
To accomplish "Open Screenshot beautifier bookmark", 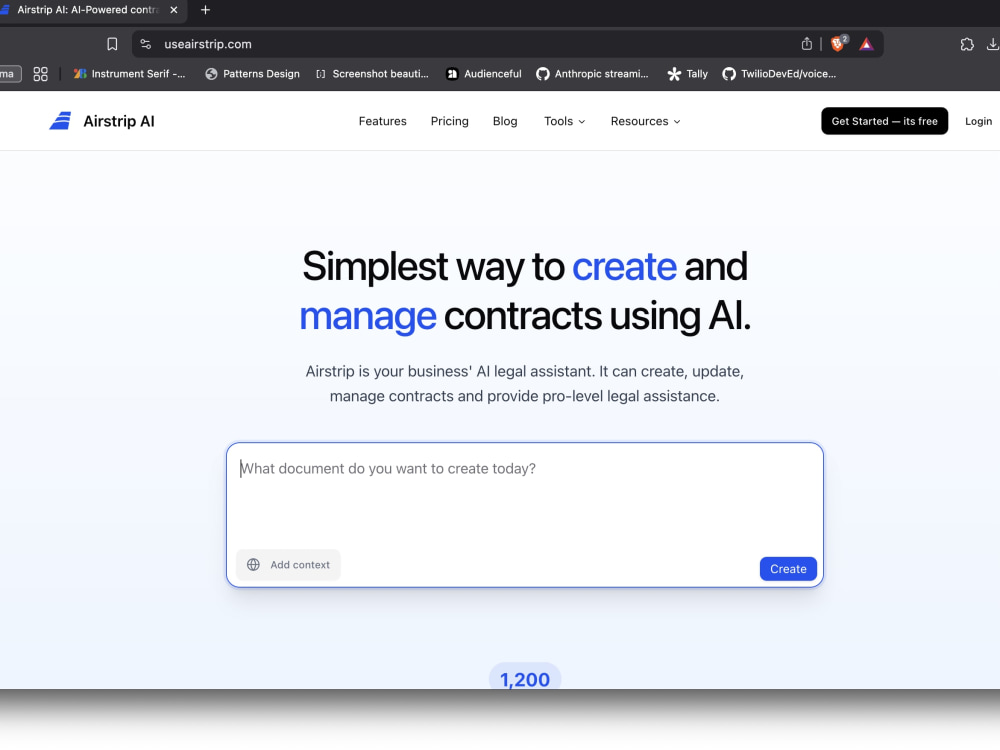I will pos(372,74).
